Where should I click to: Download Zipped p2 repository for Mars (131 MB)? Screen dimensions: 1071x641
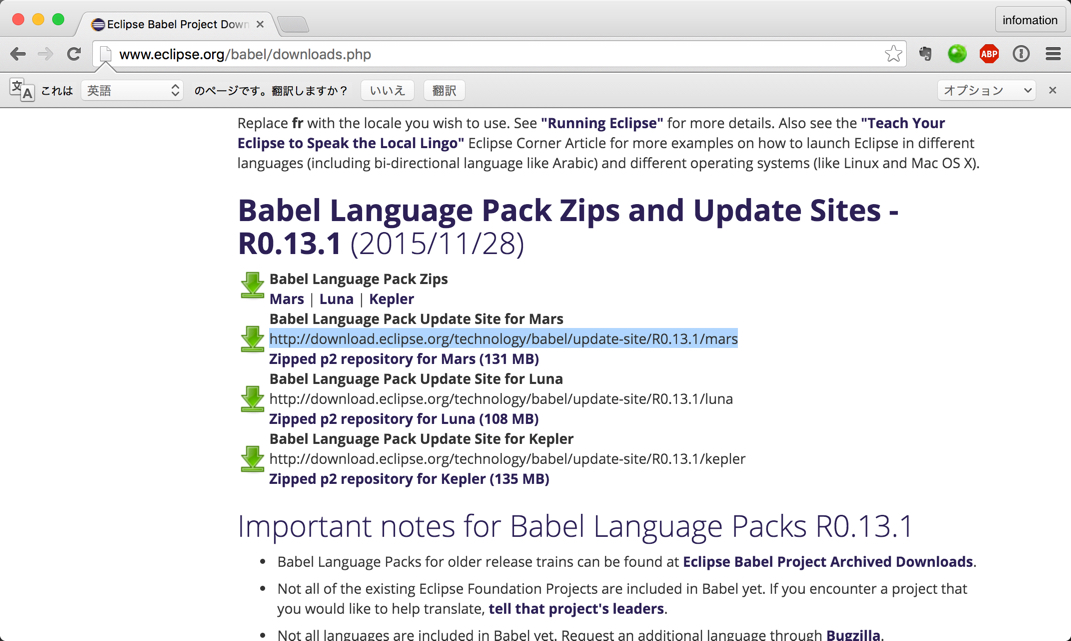click(x=404, y=359)
